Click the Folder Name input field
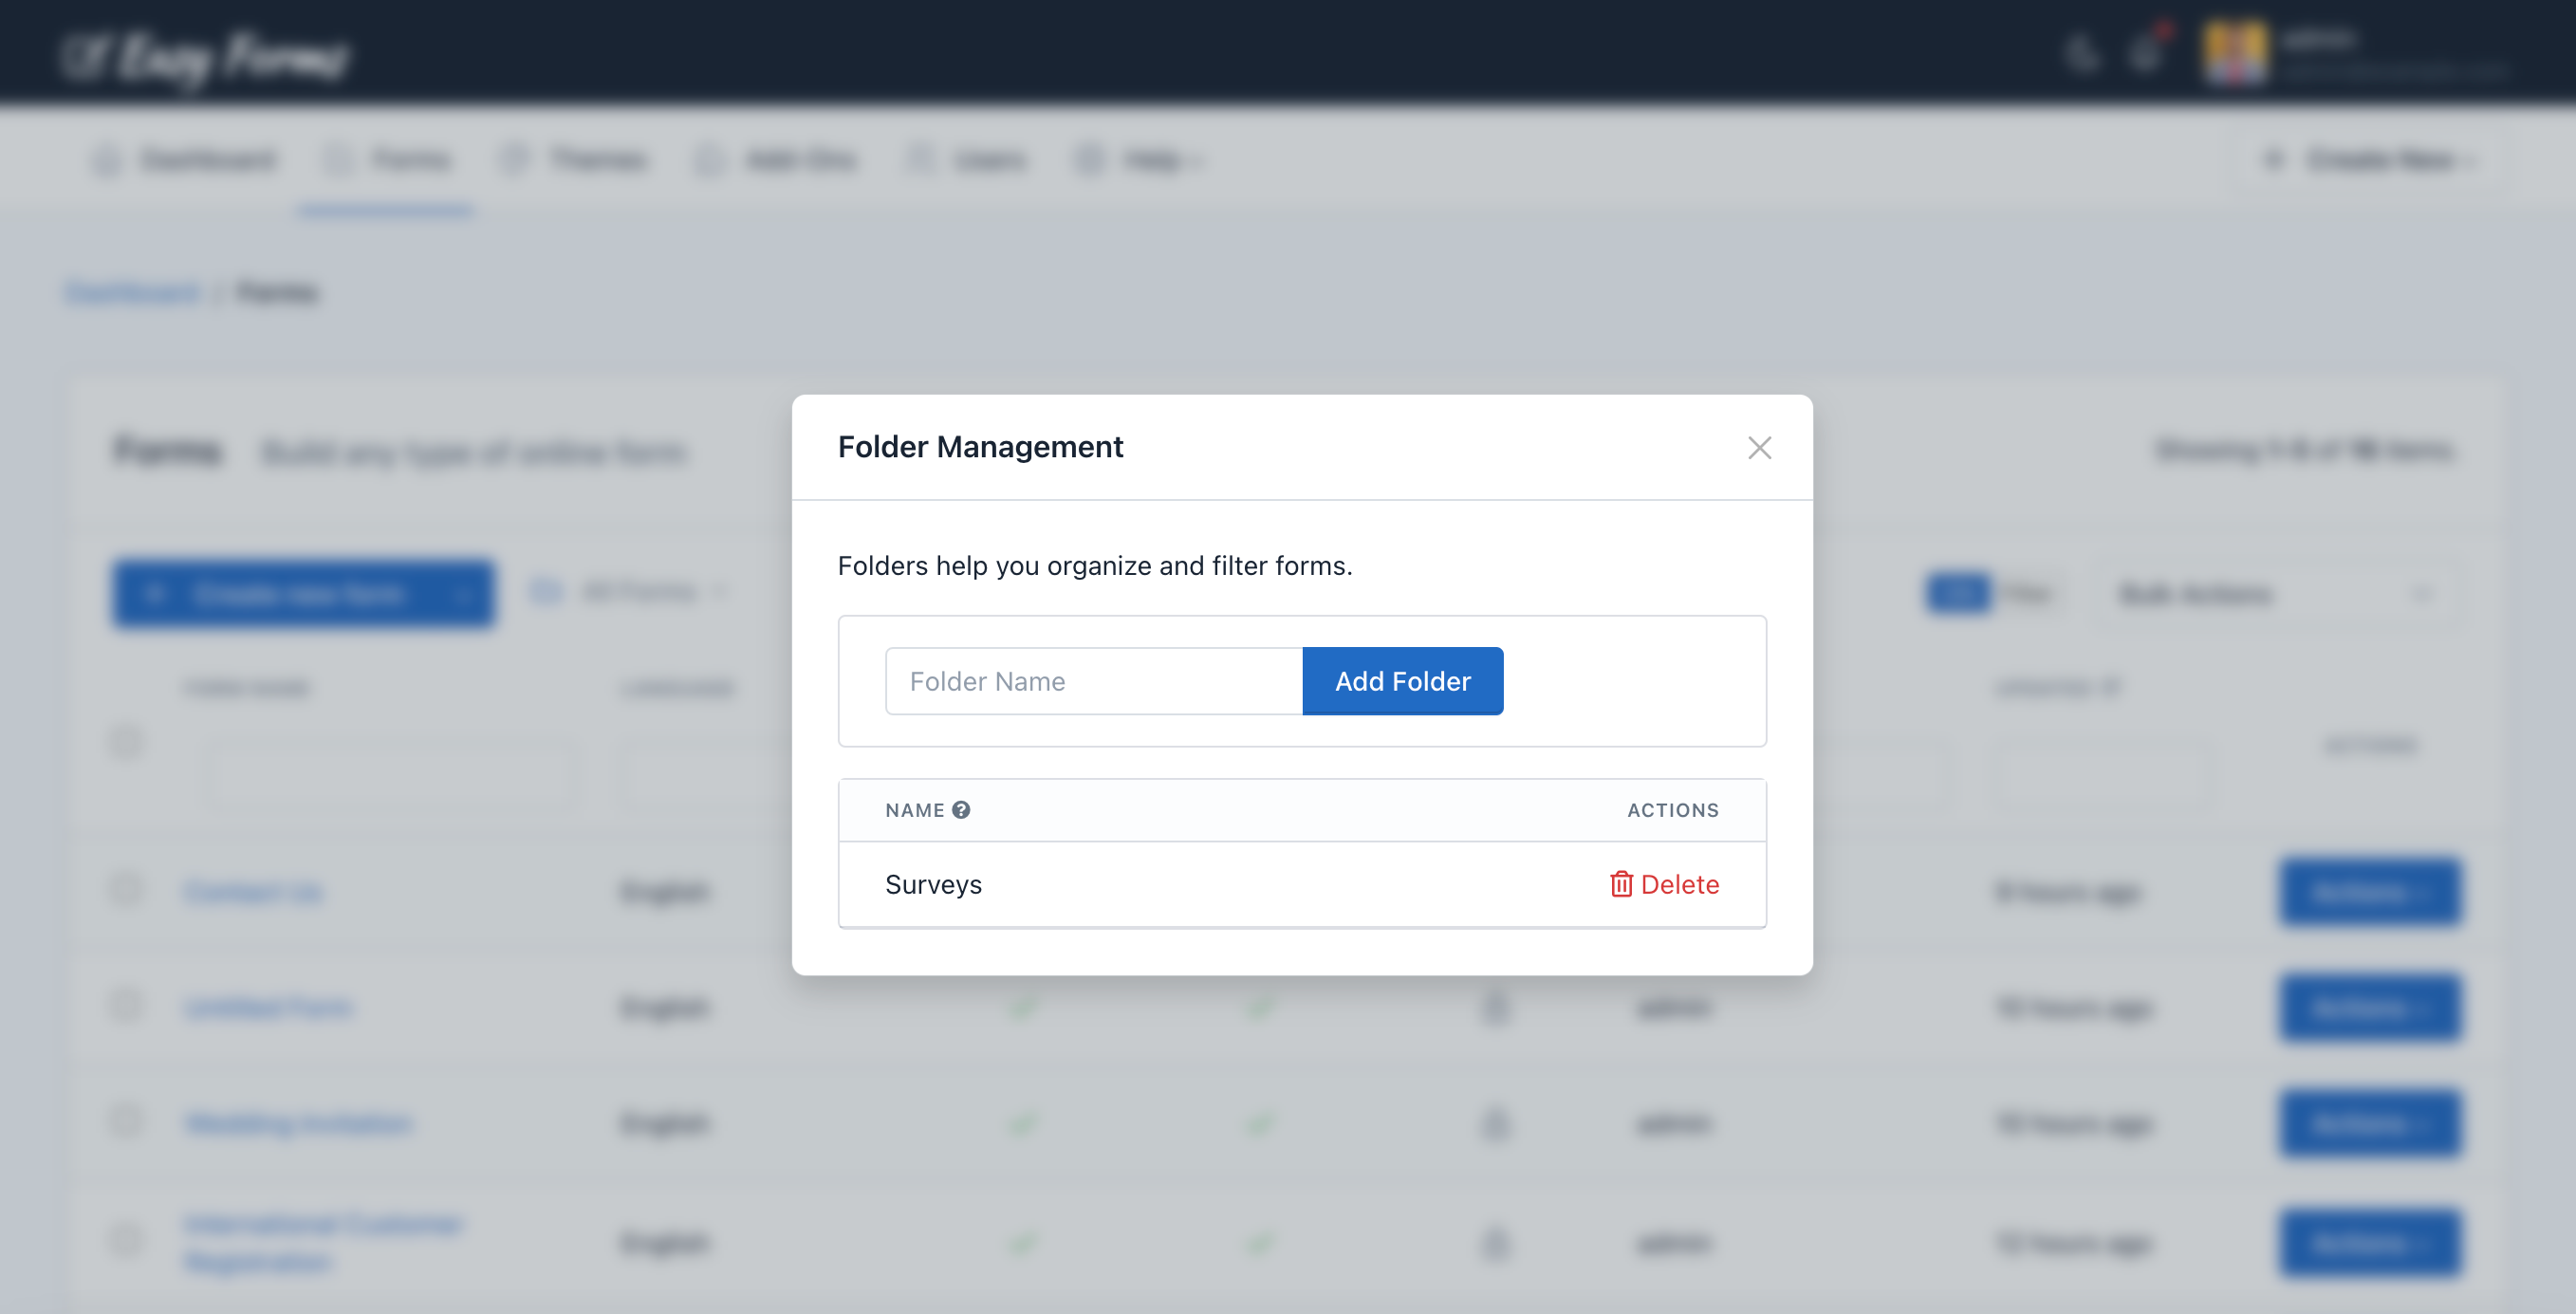Screen dimensions: 2576x1314 1093,681
